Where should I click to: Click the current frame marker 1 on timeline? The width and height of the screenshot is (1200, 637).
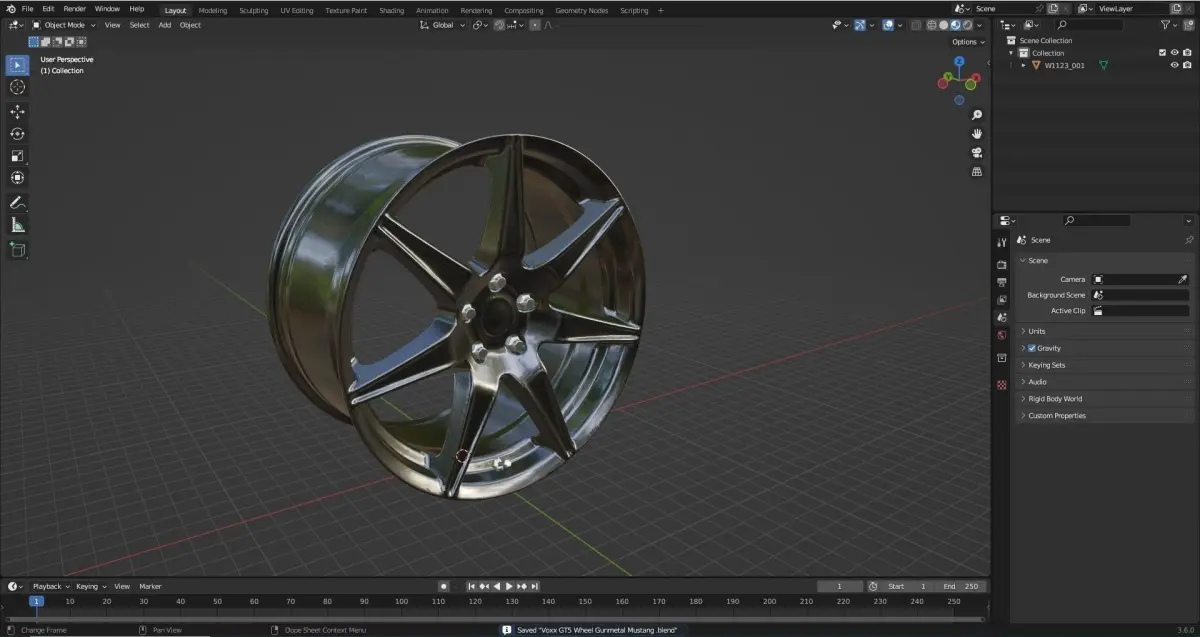(x=36, y=601)
